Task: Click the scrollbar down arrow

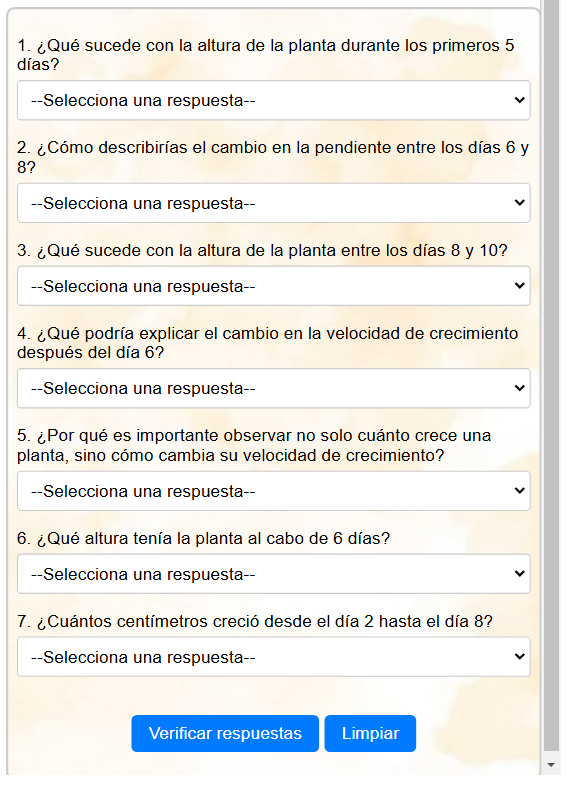Action: click(551, 765)
